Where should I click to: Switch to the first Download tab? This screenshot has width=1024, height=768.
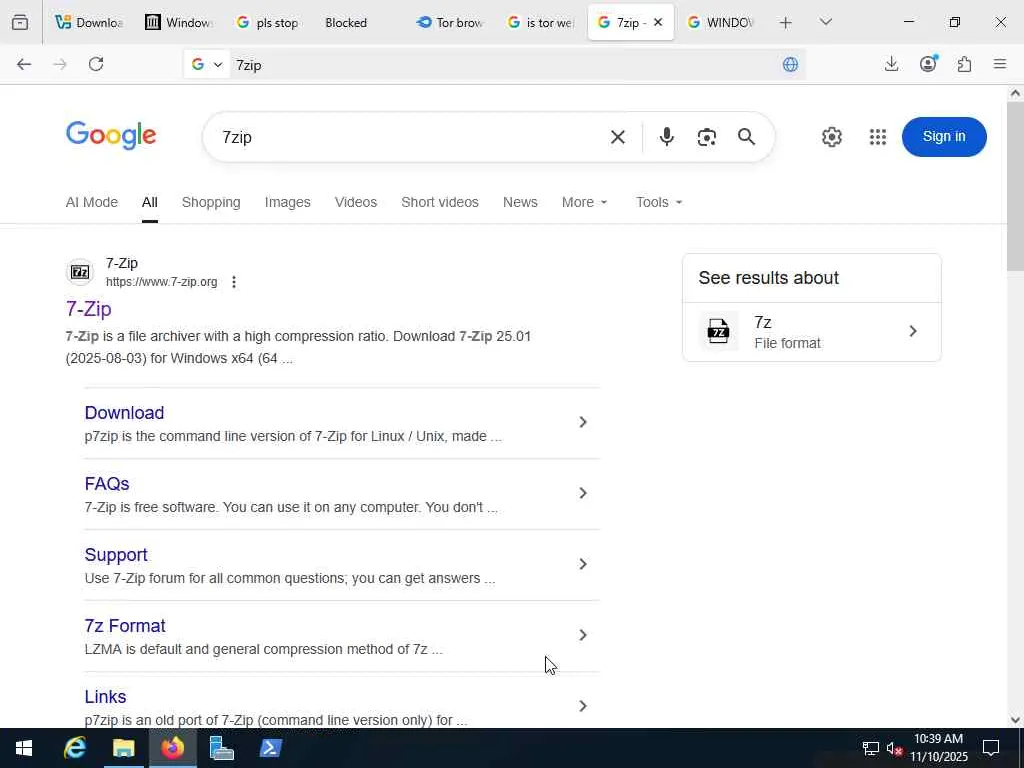coord(89,22)
